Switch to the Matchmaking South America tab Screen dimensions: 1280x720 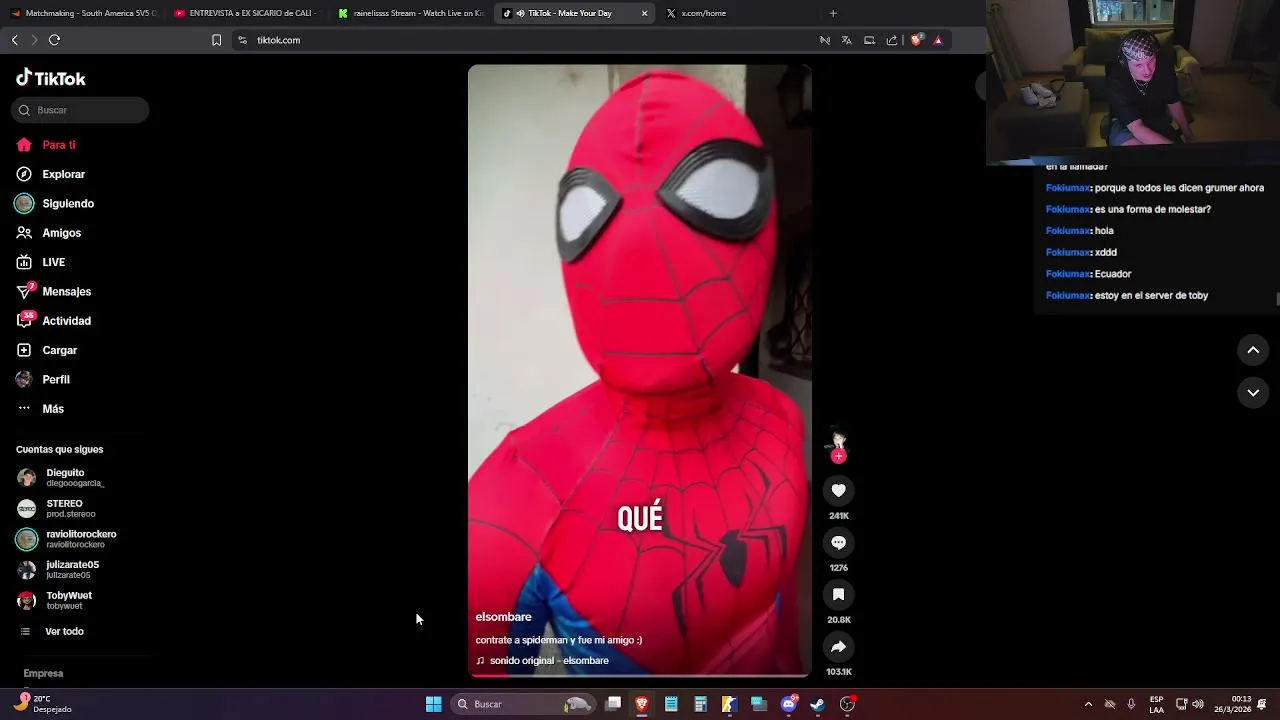[x=83, y=13]
